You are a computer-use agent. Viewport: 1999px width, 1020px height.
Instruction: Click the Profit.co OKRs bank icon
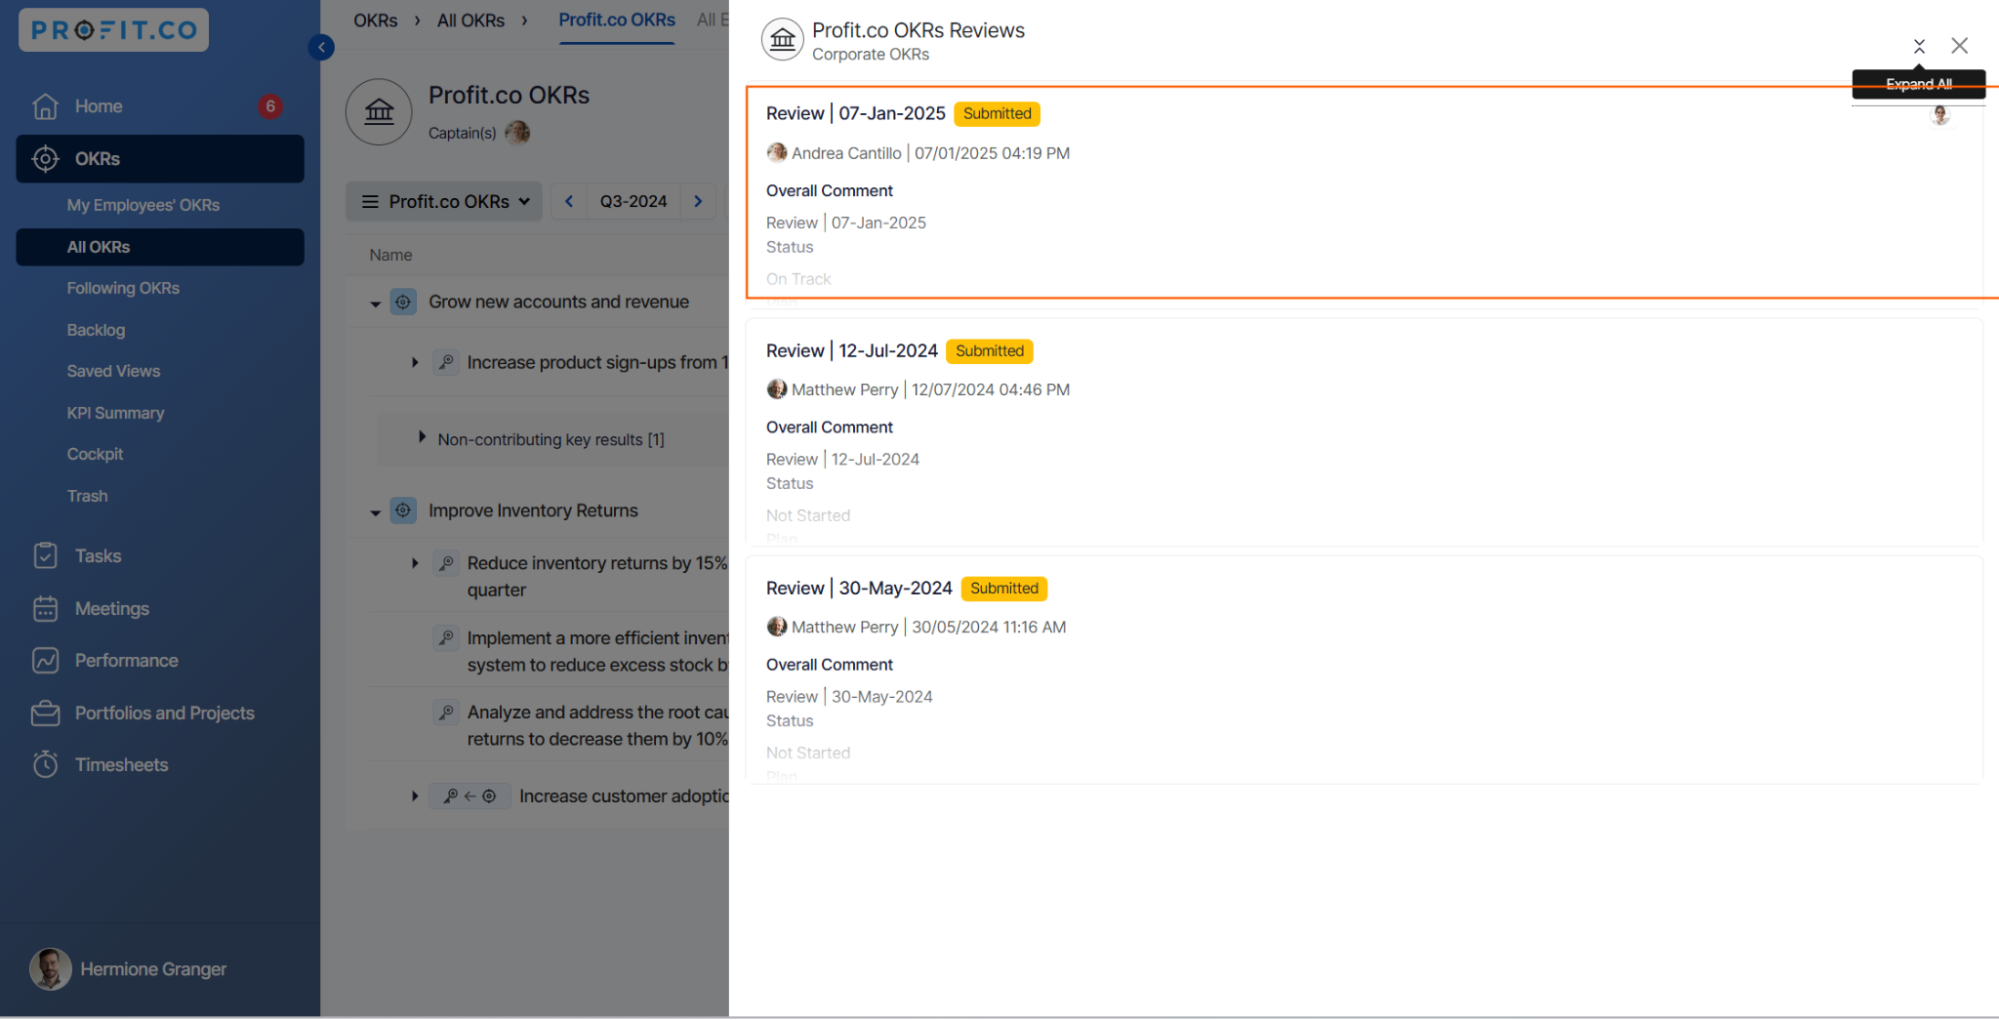coord(379,112)
